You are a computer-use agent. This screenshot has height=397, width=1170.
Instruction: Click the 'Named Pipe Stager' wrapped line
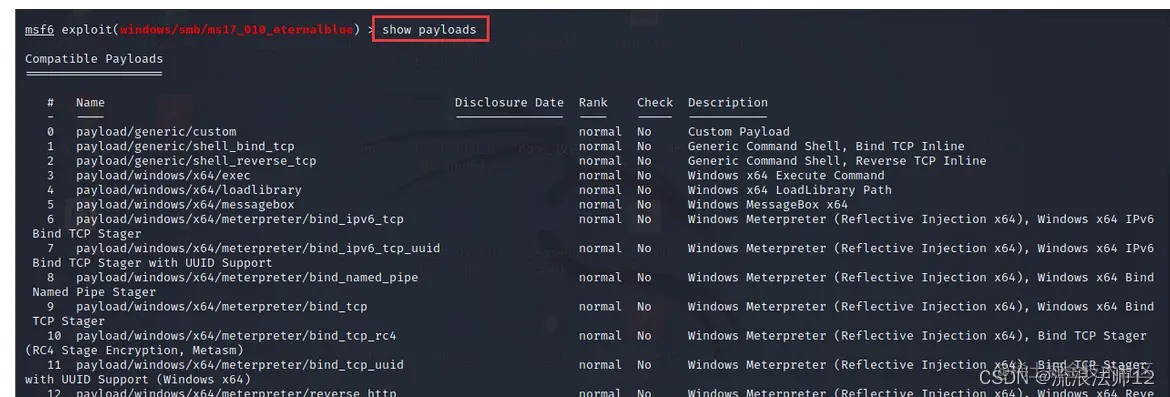94,292
